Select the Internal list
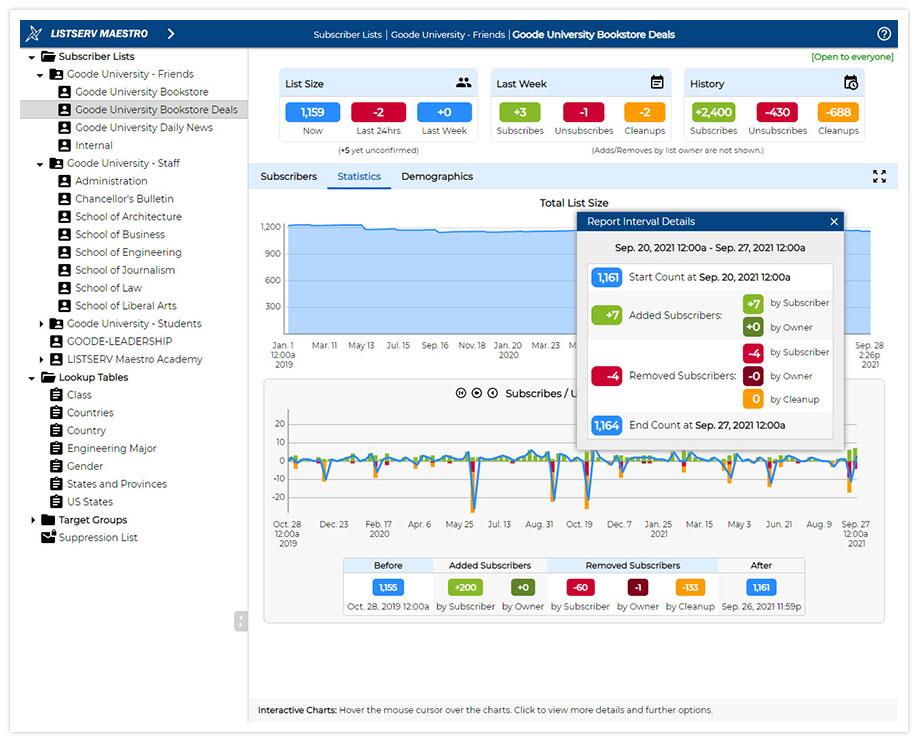 94,145
